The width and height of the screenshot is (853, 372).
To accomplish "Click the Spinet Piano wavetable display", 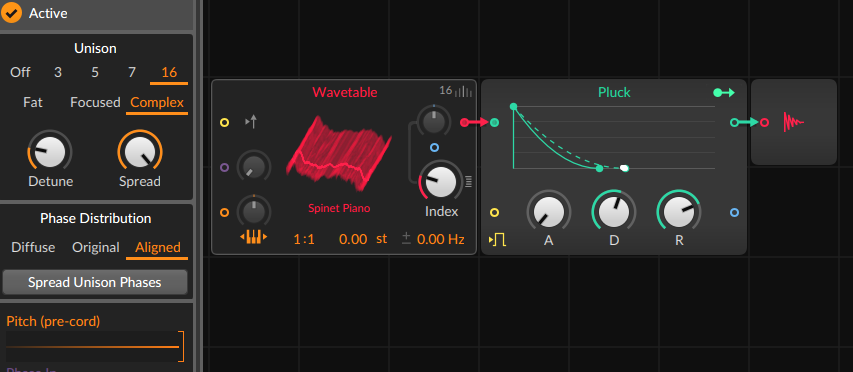I will pos(339,154).
